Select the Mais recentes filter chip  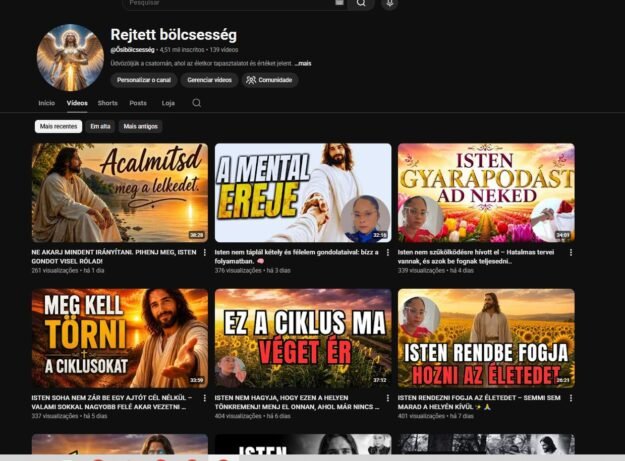pyautogui.click(x=59, y=126)
